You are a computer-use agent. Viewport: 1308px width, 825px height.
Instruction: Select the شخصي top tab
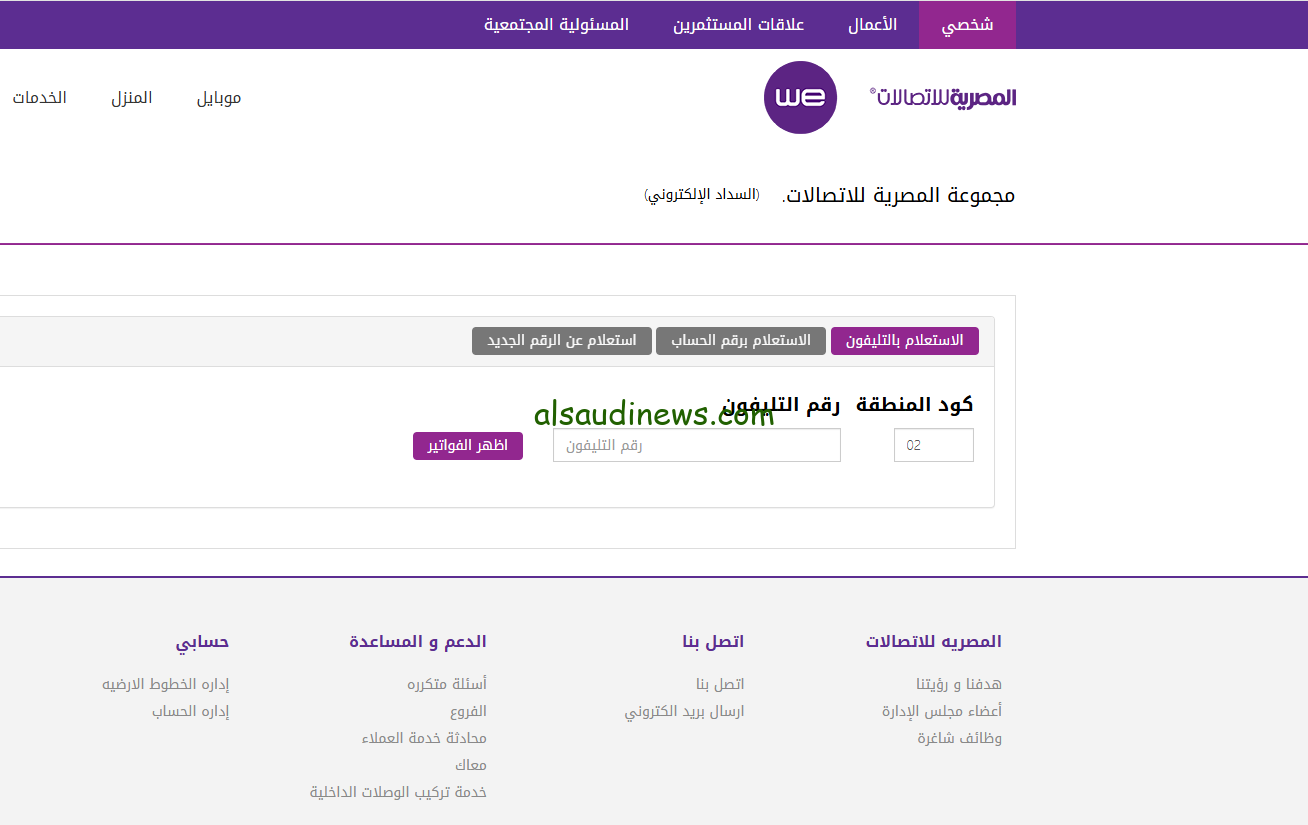point(967,25)
